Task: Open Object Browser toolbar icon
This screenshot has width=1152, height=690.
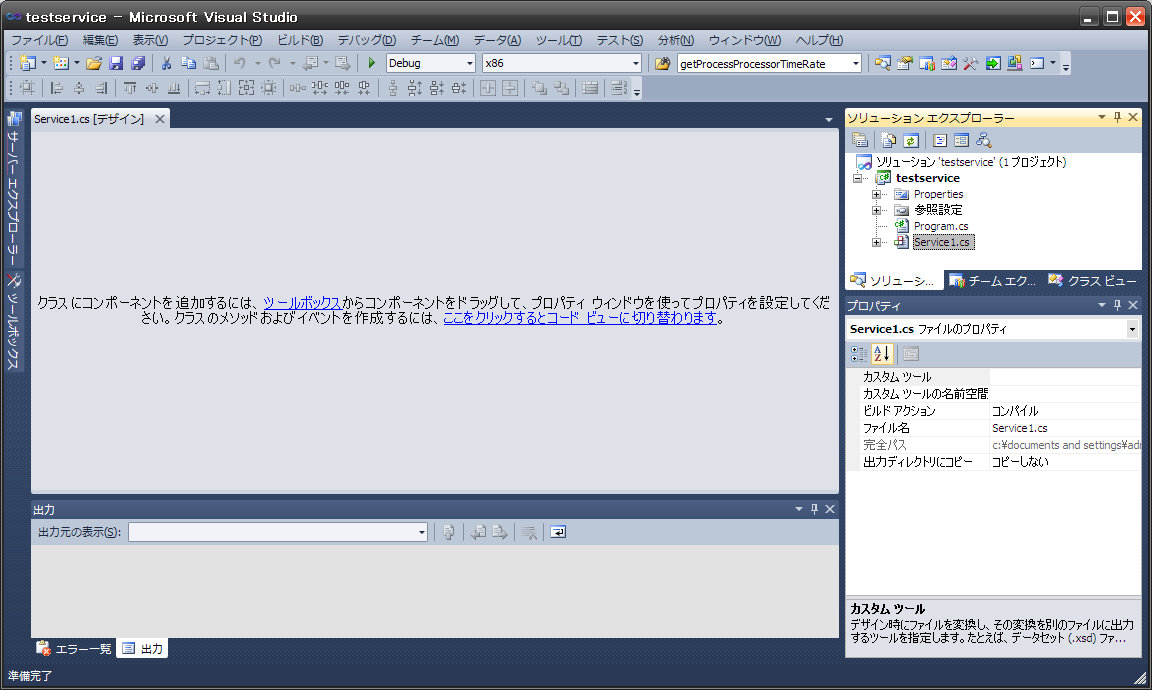Action: pyautogui.click(x=948, y=63)
